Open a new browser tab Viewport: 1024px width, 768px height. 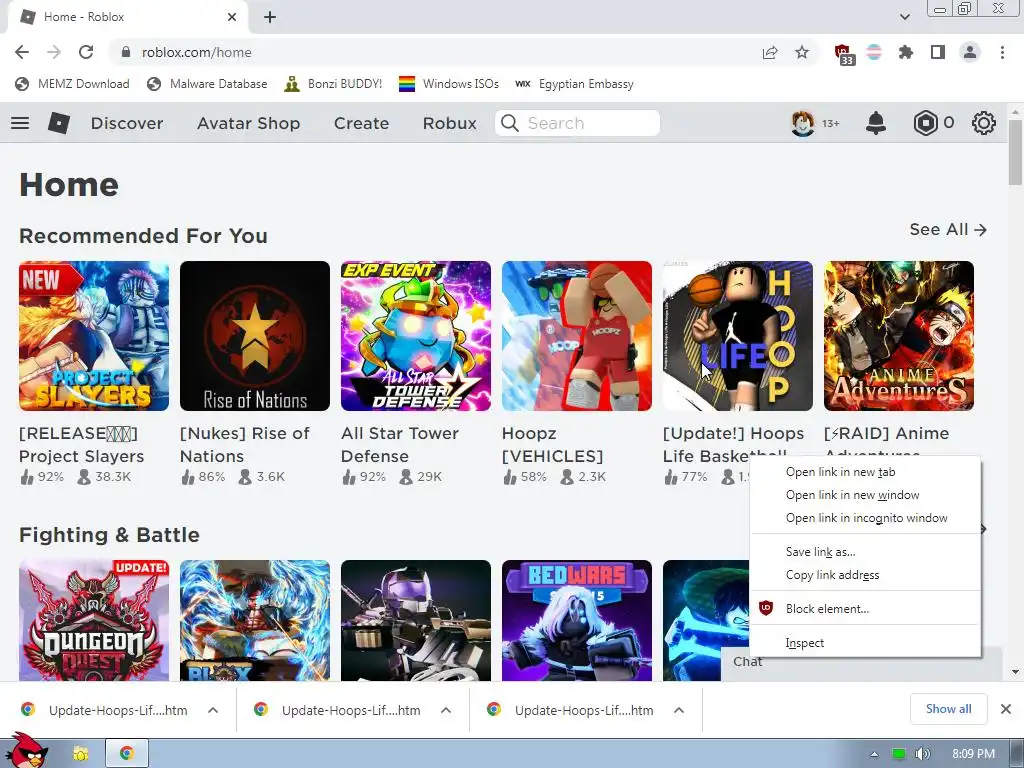[270, 17]
